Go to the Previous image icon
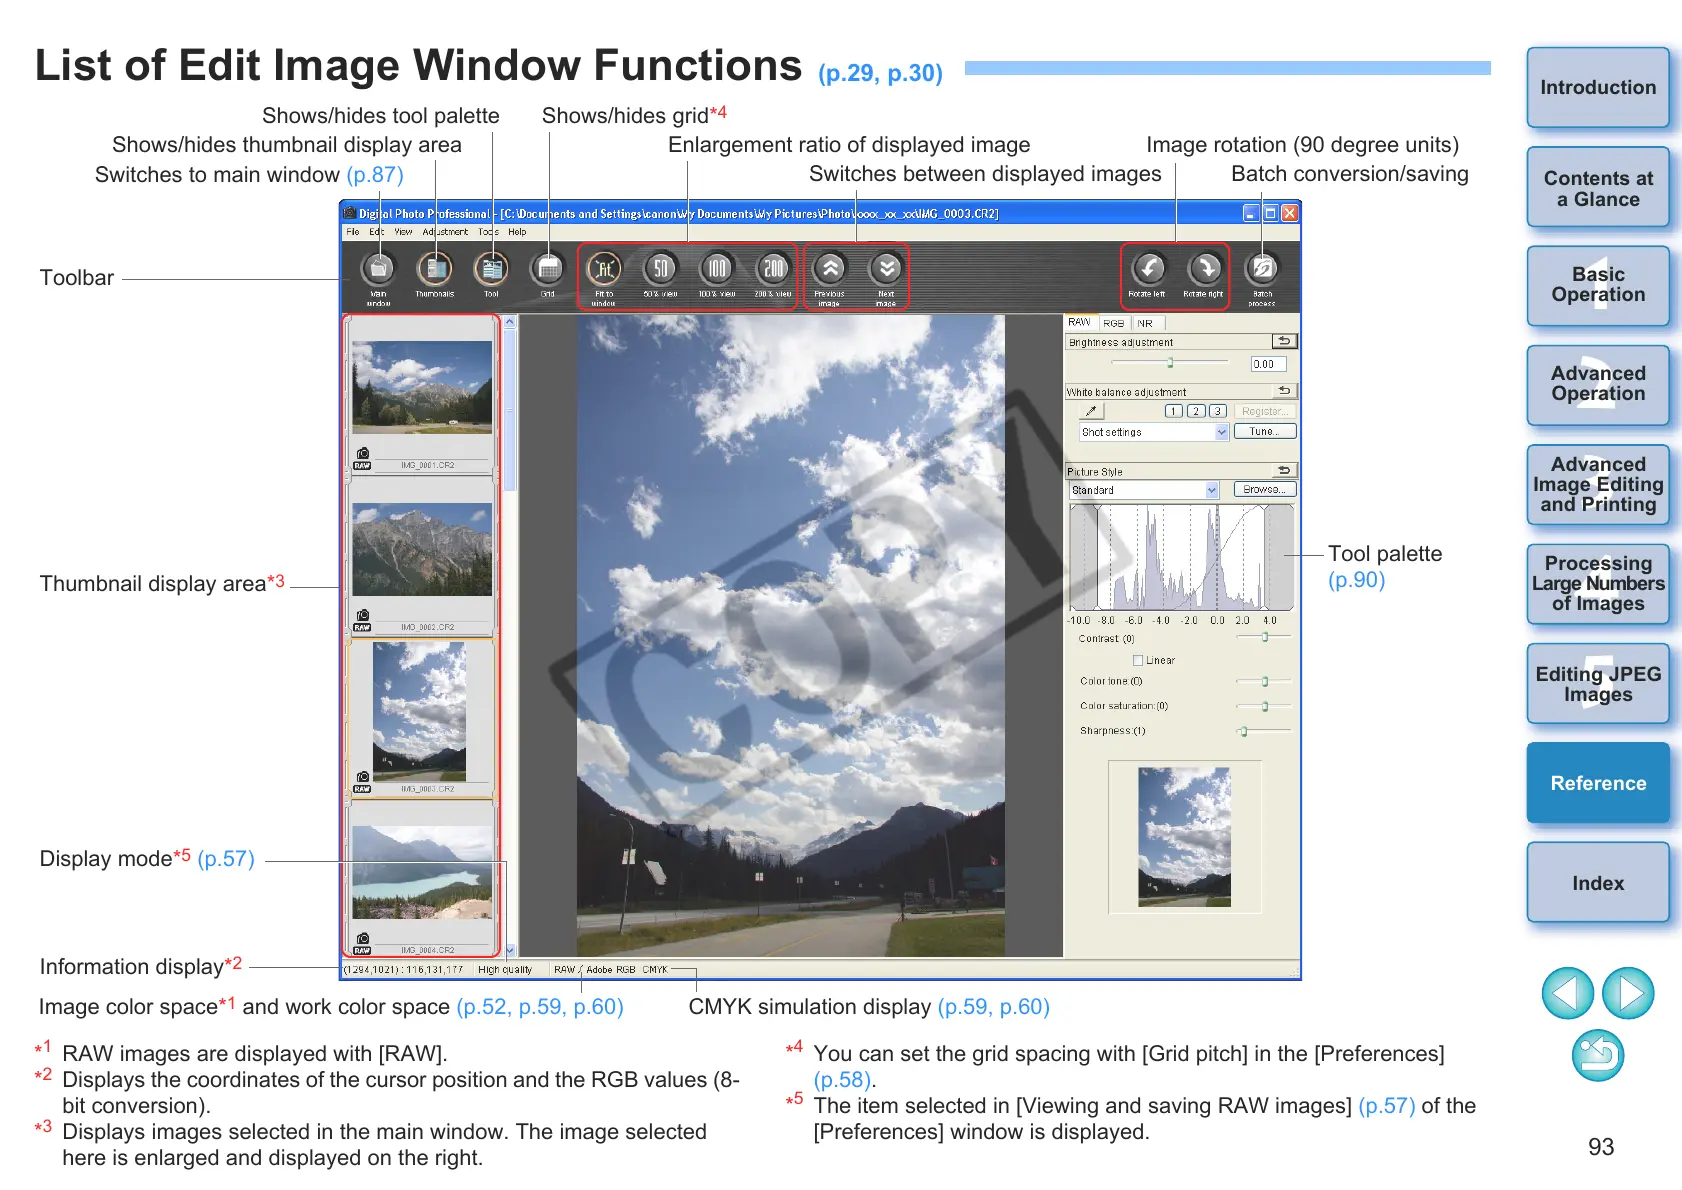 coord(830,268)
